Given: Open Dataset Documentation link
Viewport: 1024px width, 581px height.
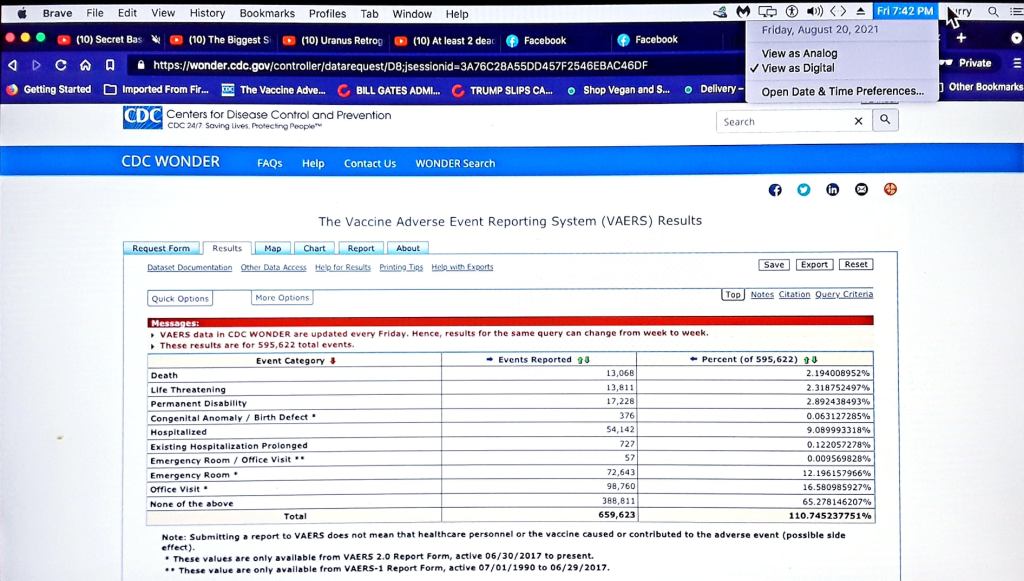Looking at the screenshot, I should [x=189, y=268].
